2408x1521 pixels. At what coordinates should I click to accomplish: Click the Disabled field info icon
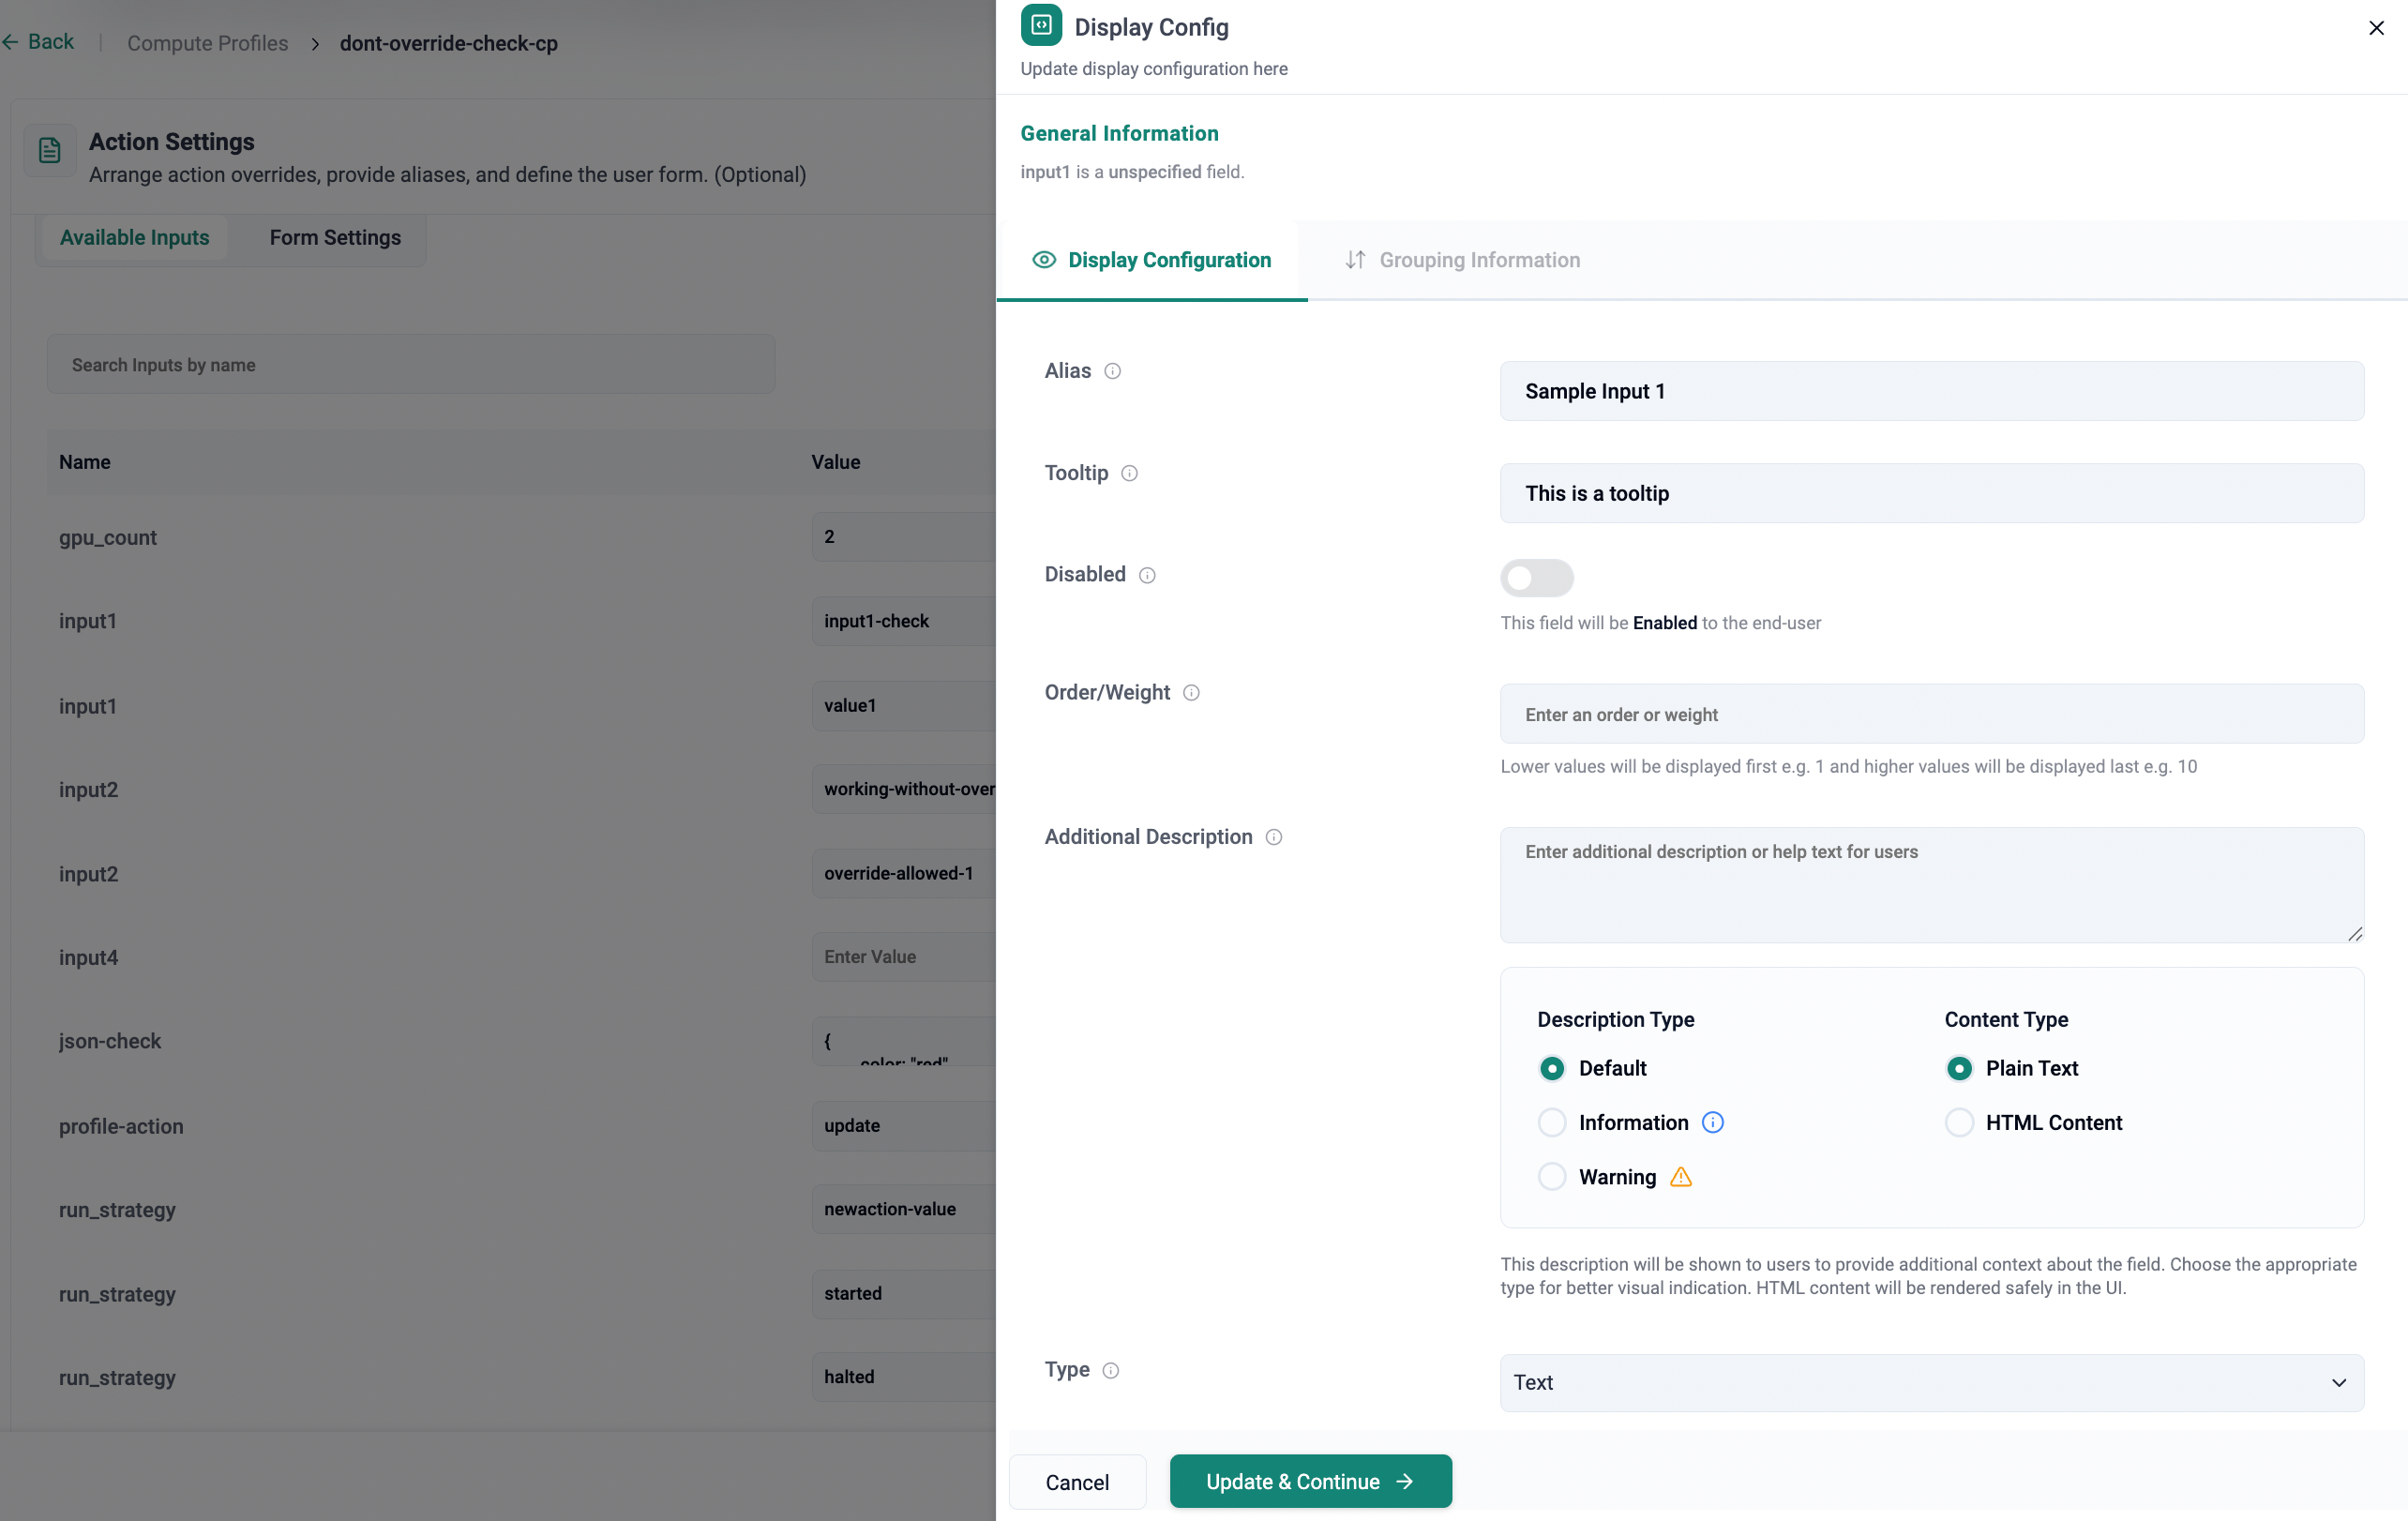[1147, 575]
